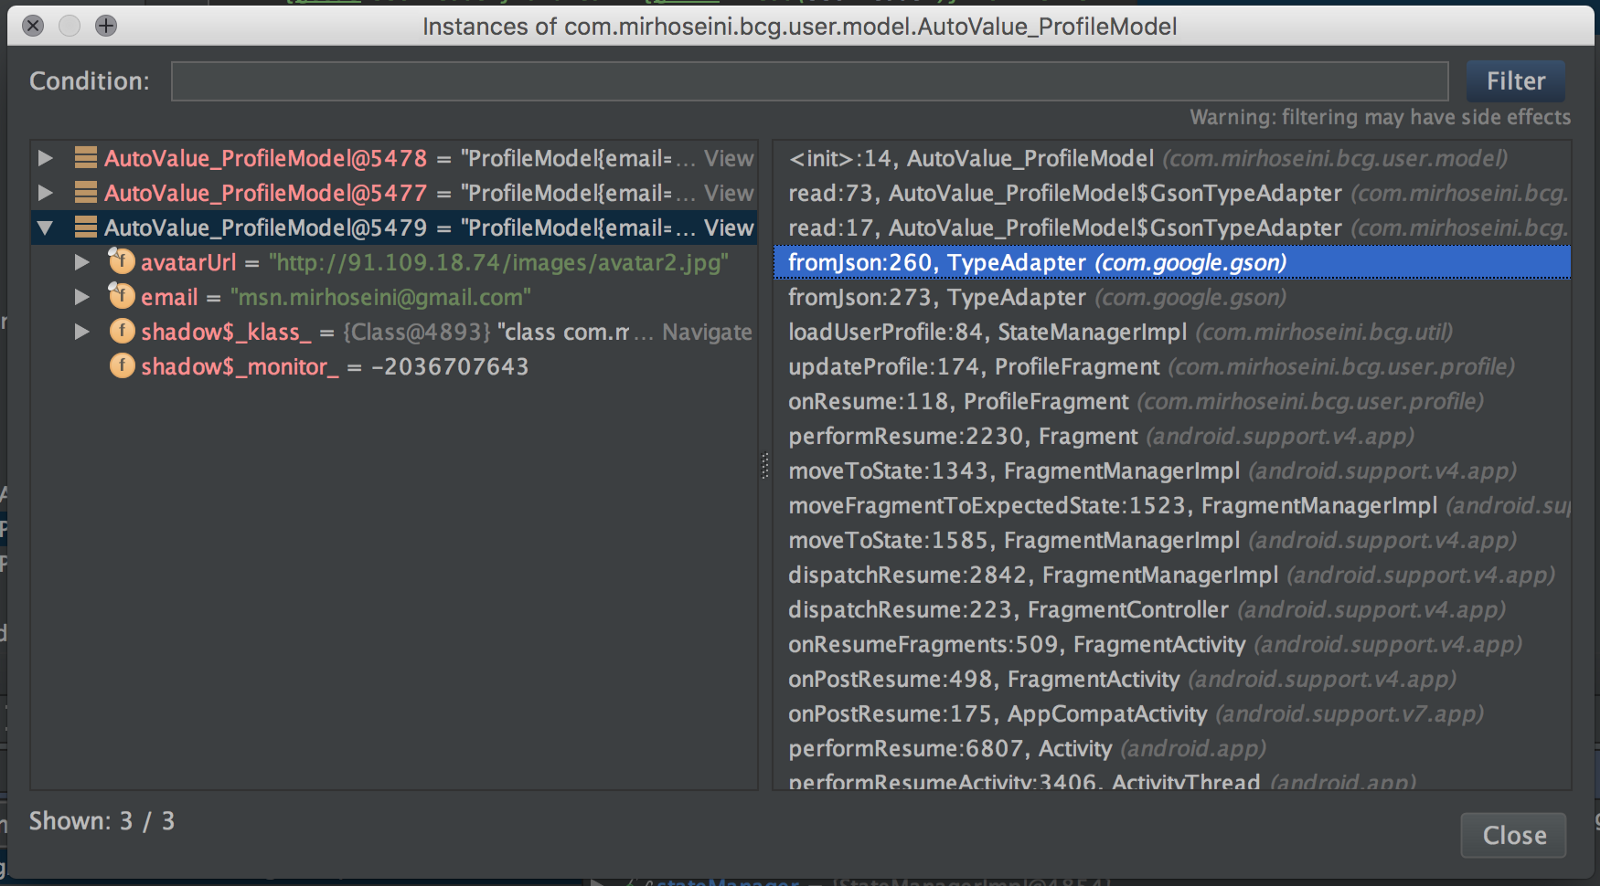This screenshot has height=886, width=1600.
Task: Open View link for instance @5478
Action: pyautogui.click(x=728, y=158)
